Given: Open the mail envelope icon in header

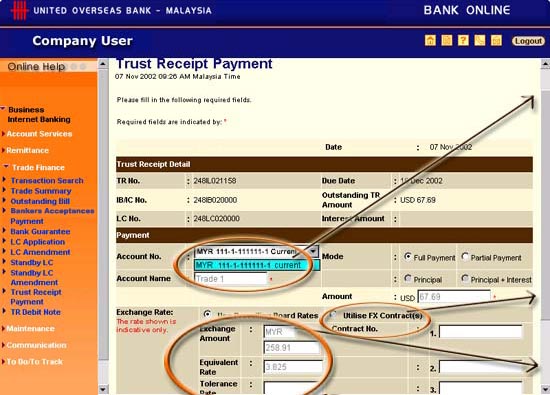Looking at the screenshot, I should (496, 40).
